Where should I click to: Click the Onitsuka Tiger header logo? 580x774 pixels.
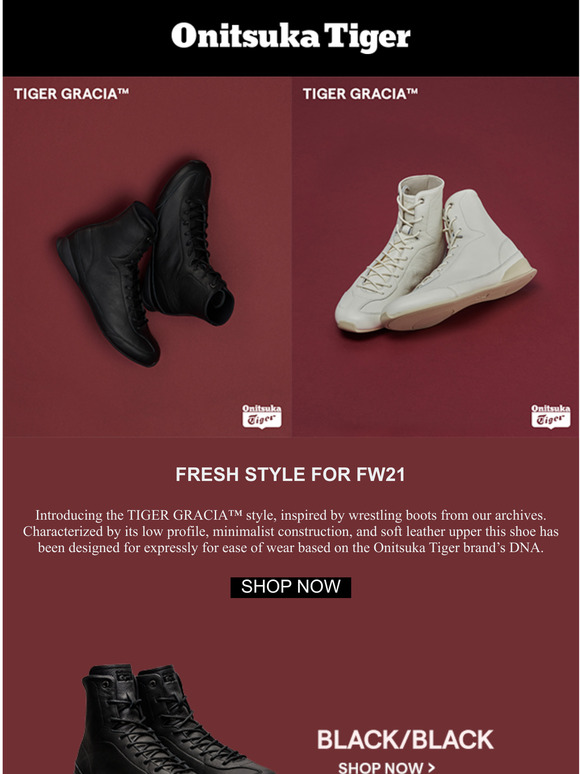290,37
